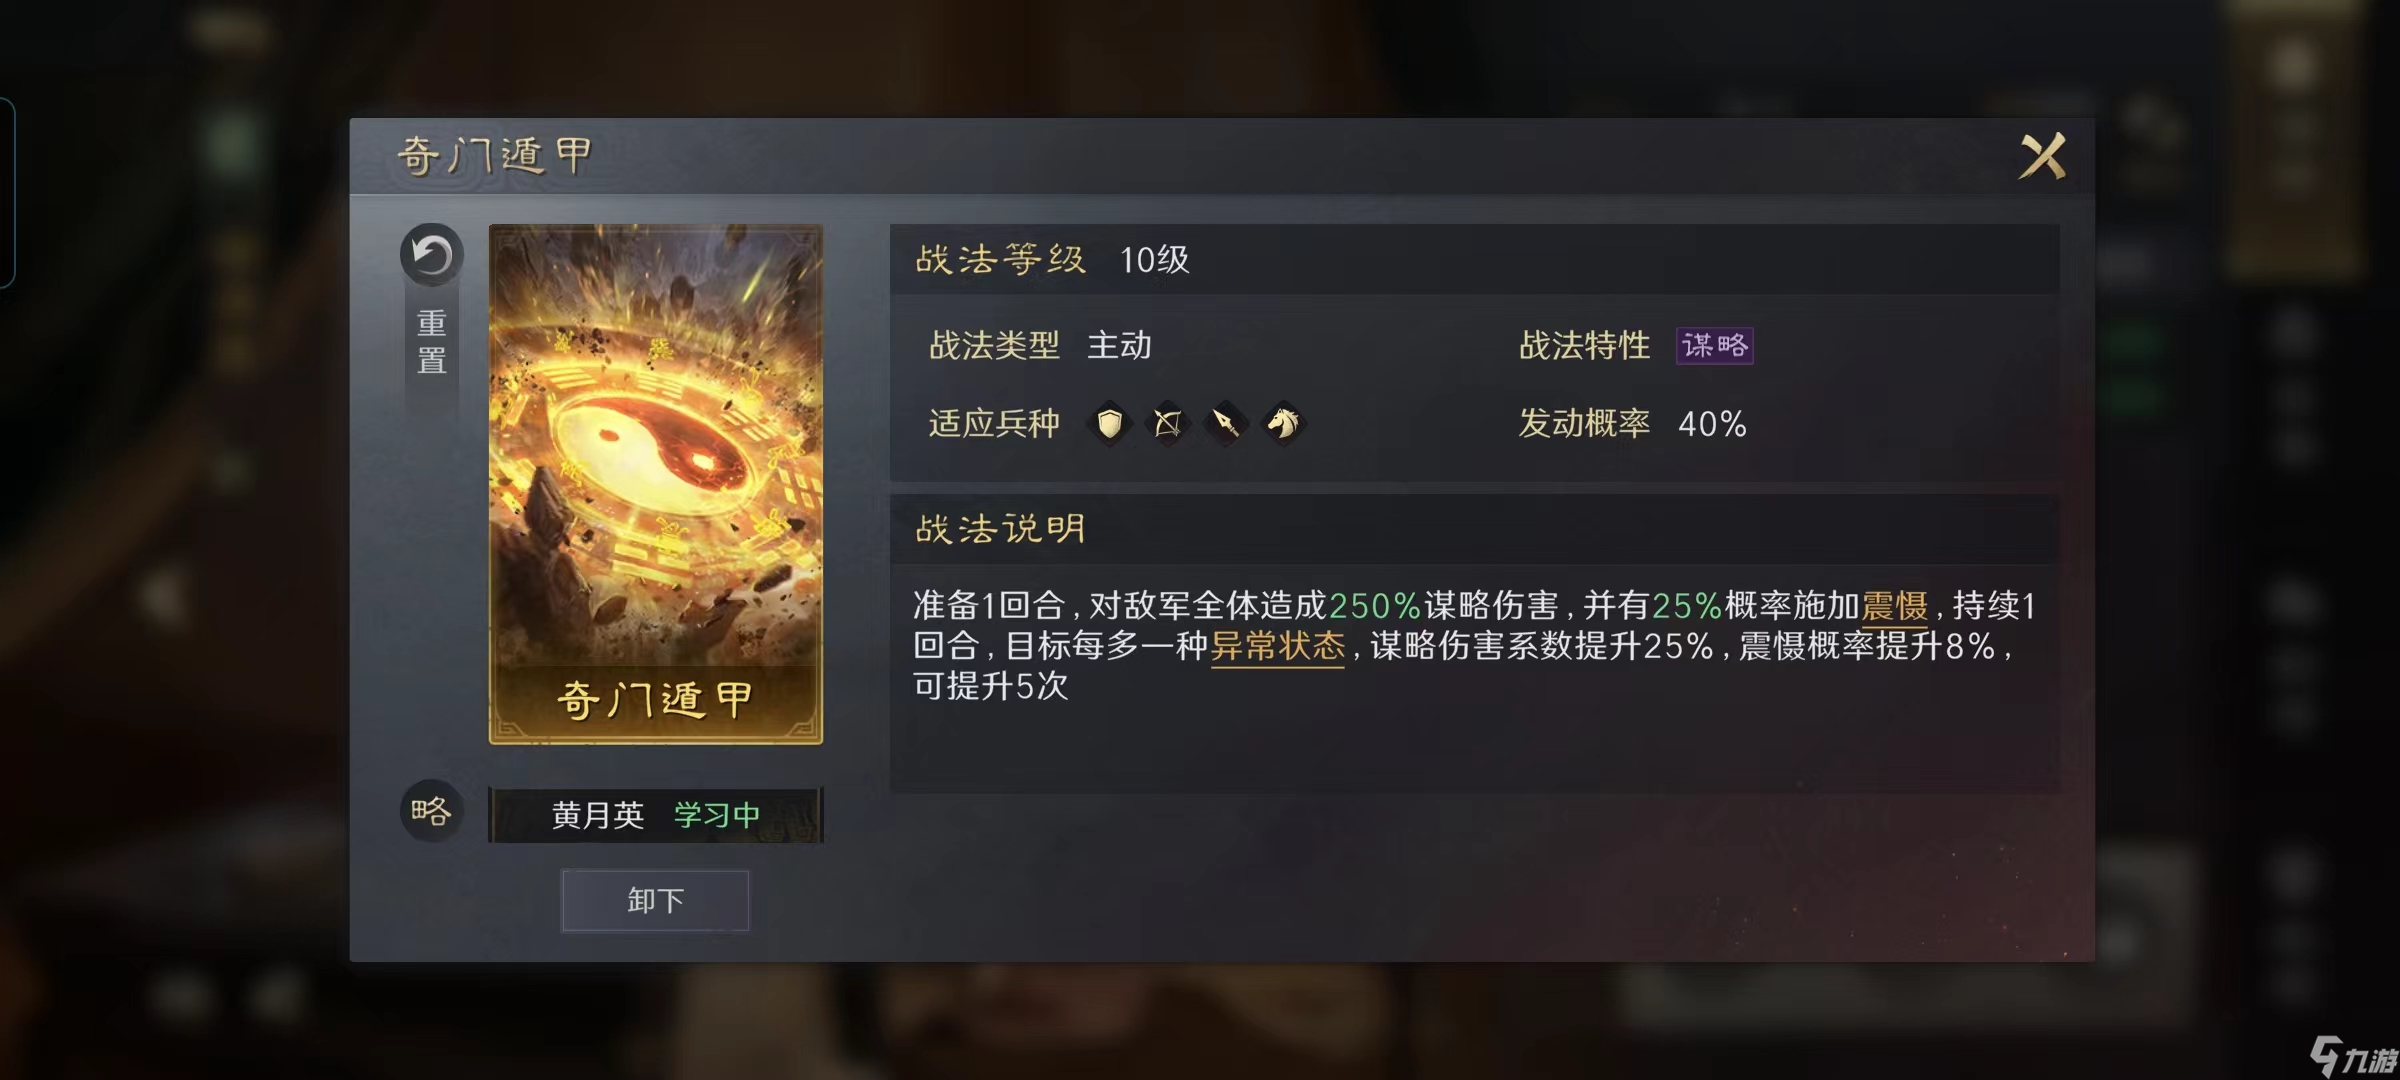Click the 黄月英 学习中 label bar
Screen dimensions: 2400x1080
656,815
